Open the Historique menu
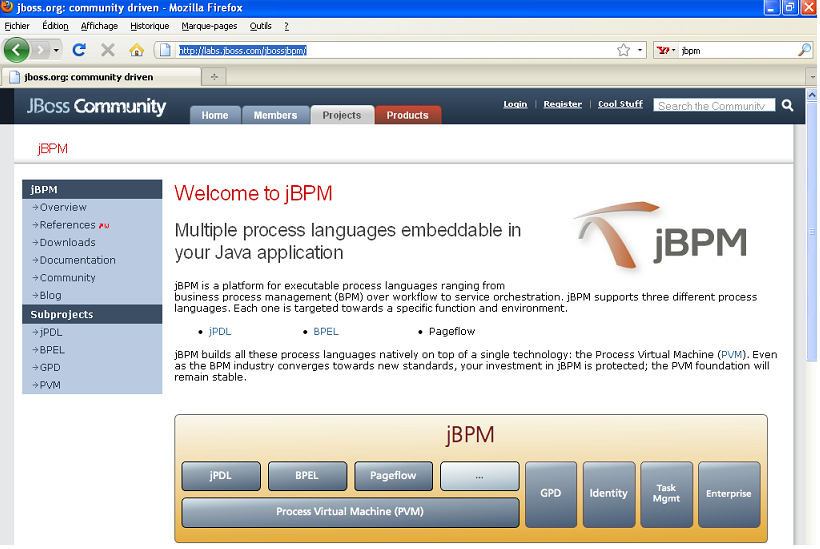This screenshot has height=549, width=820. coord(150,26)
